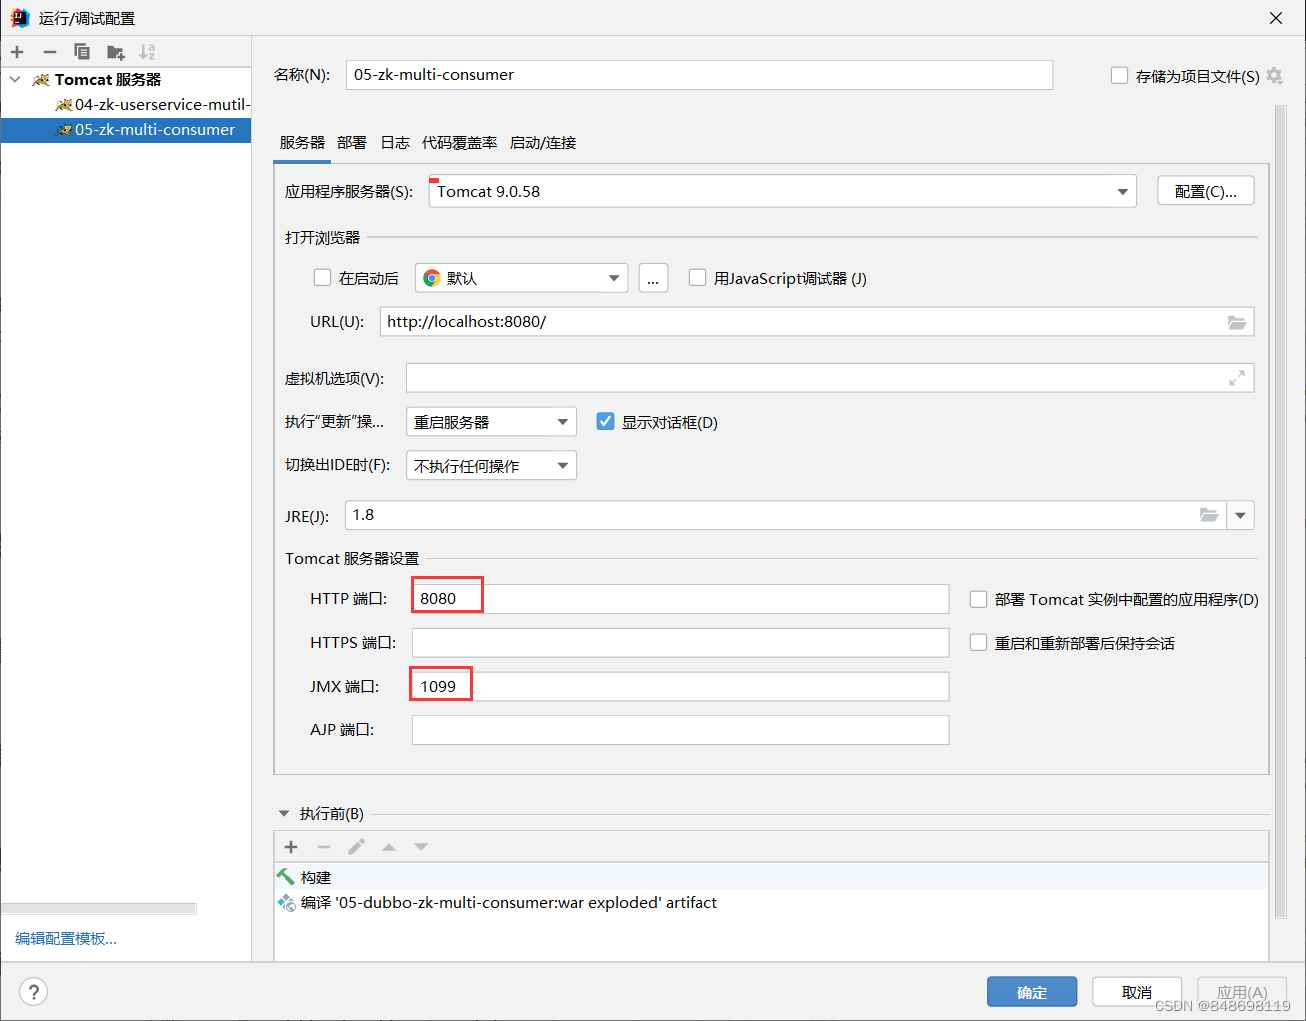This screenshot has width=1306, height=1021.
Task: Remove the selected before-launch task
Action: pos(324,847)
